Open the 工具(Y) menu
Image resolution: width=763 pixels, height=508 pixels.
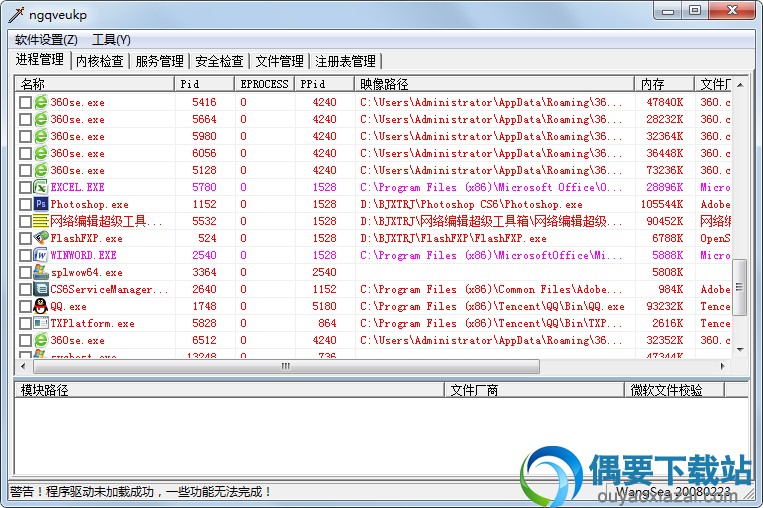[111, 40]
